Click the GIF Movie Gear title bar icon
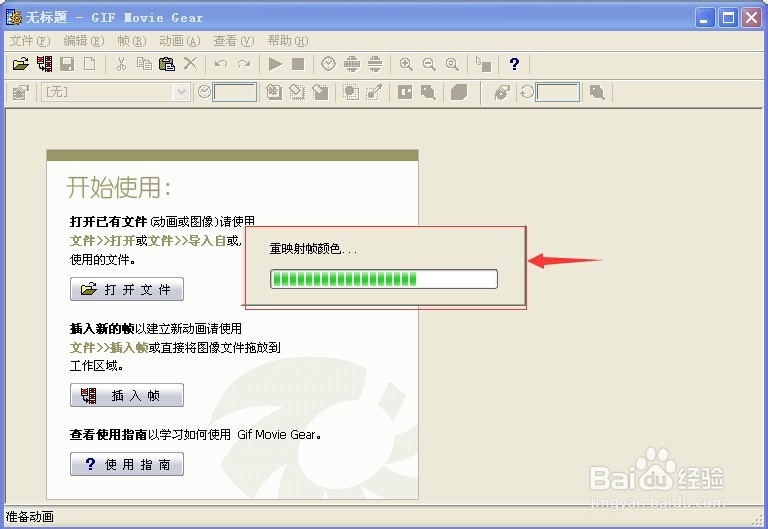The image size is (768, 529). [x=14, y=17]
